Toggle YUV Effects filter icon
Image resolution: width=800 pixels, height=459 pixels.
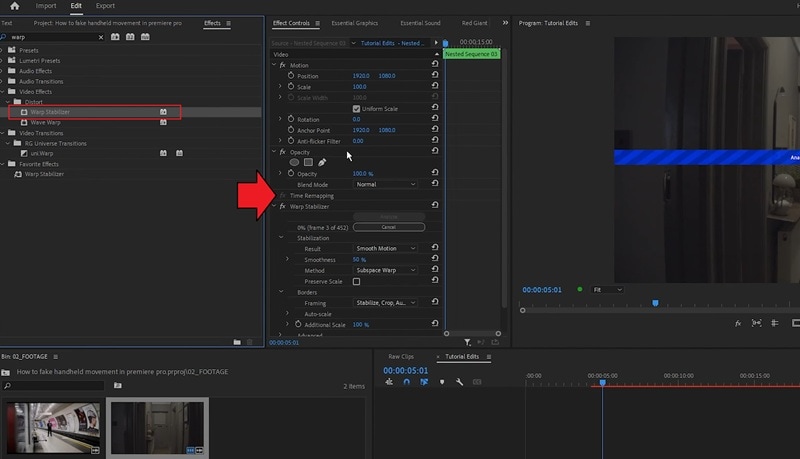pyautogui.click(x=145, y=37)
